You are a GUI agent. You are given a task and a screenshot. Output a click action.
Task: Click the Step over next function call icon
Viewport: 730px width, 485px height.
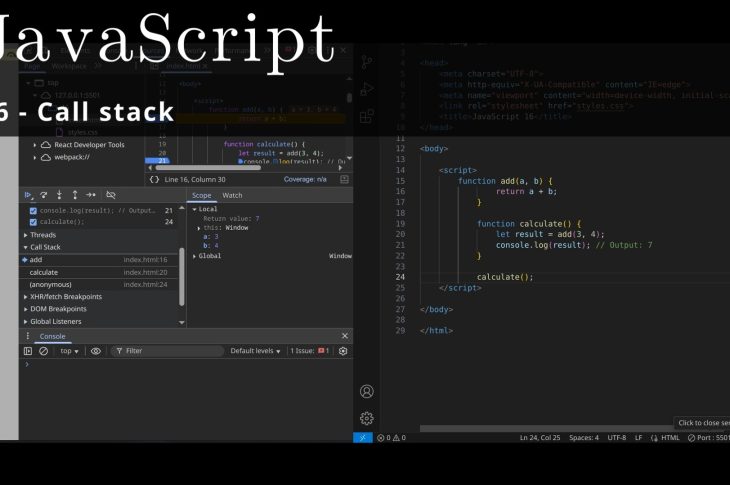coord(44,195)
